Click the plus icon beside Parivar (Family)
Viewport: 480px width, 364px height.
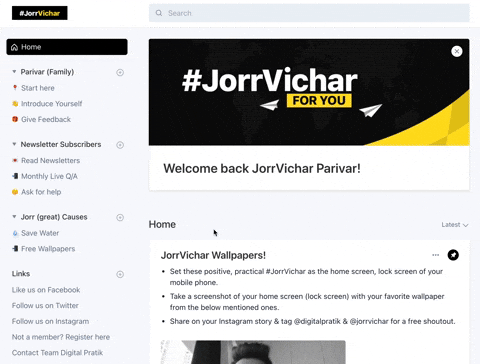(x=120, y=72)
